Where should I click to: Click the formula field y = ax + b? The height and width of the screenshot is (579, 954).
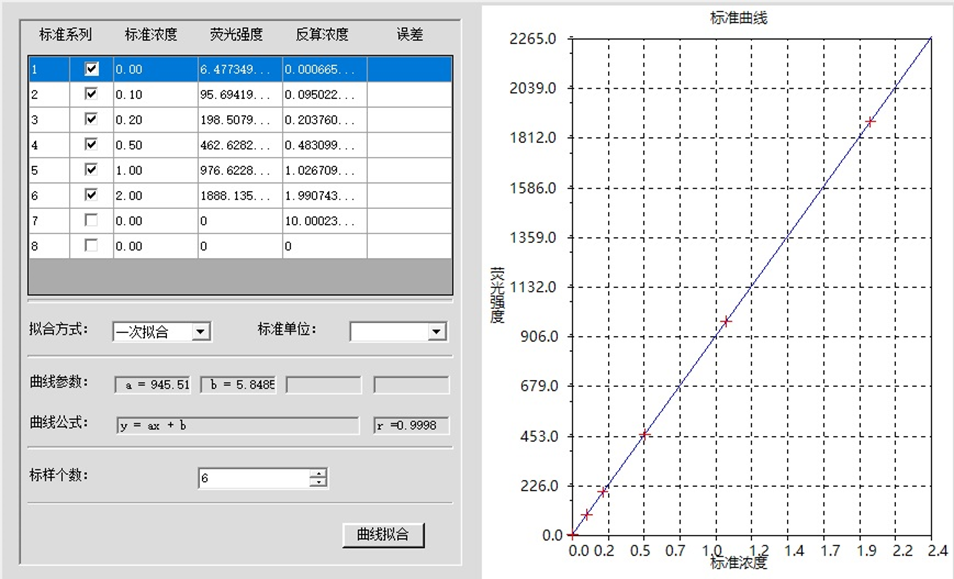tap(237, 426)
